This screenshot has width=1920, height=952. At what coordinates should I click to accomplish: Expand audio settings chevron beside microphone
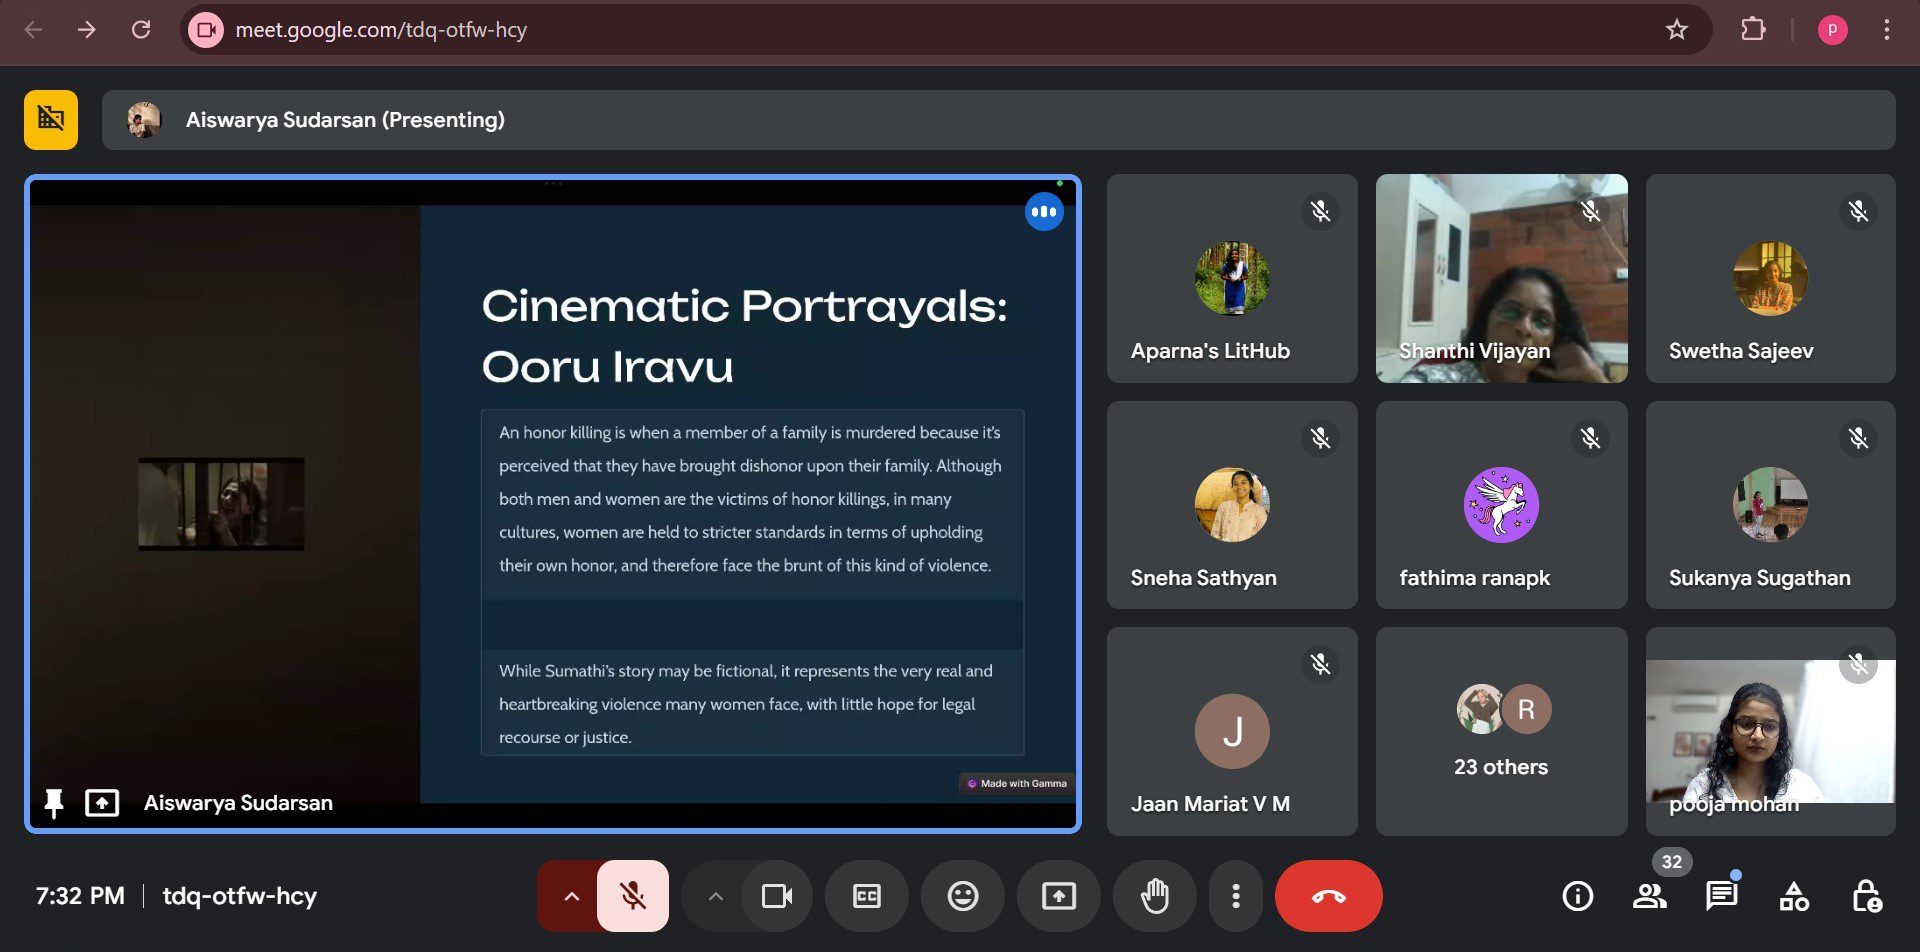coord(571,896)
